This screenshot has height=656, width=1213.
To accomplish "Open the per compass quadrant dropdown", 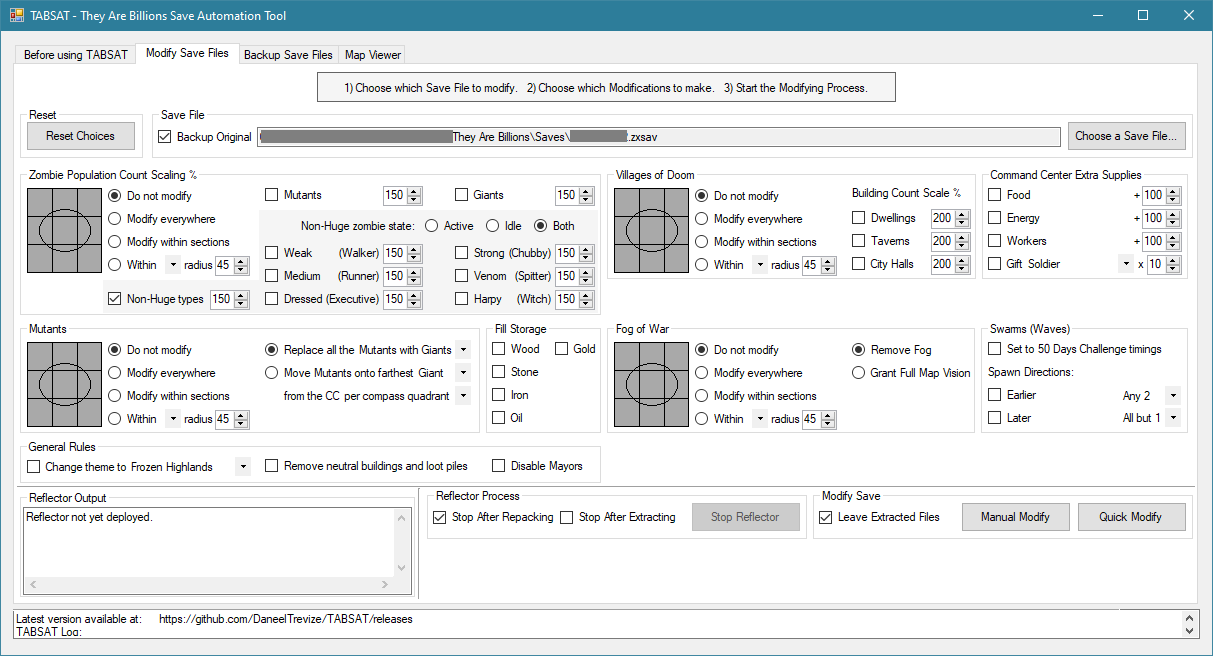I will (x=462, y=396).
